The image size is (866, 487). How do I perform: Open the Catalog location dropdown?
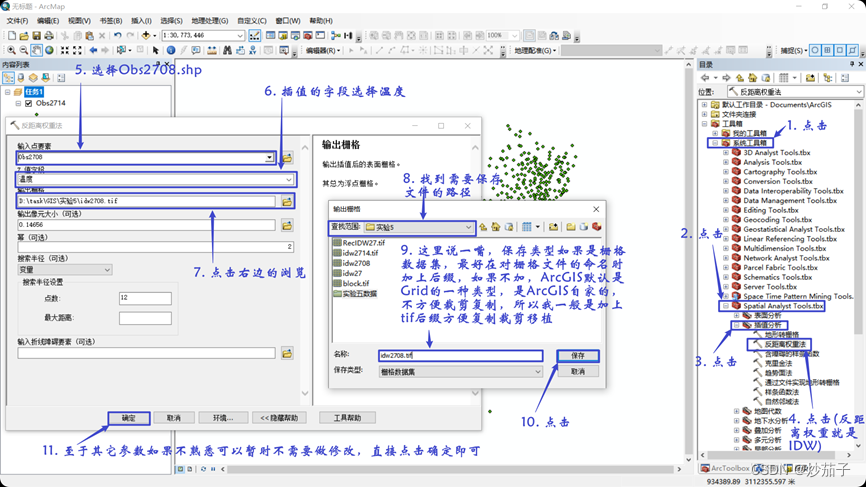(x=858, y=92)
